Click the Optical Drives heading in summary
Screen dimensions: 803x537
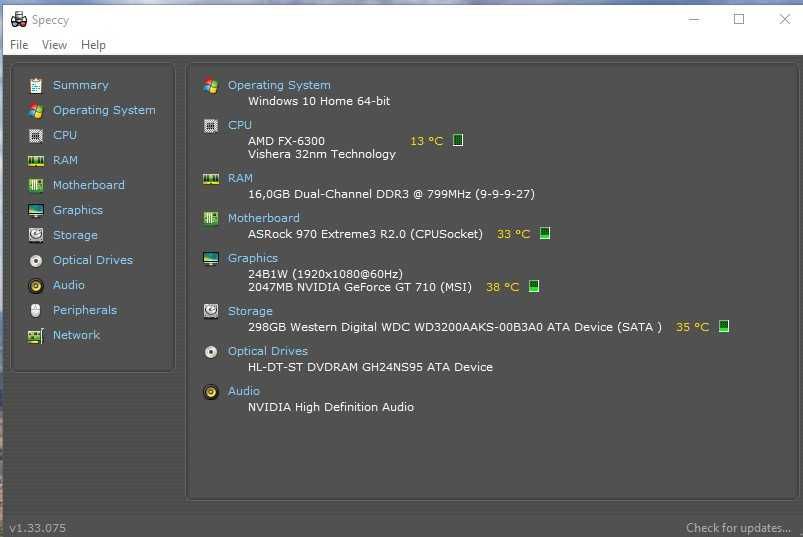tap(268, 351)
